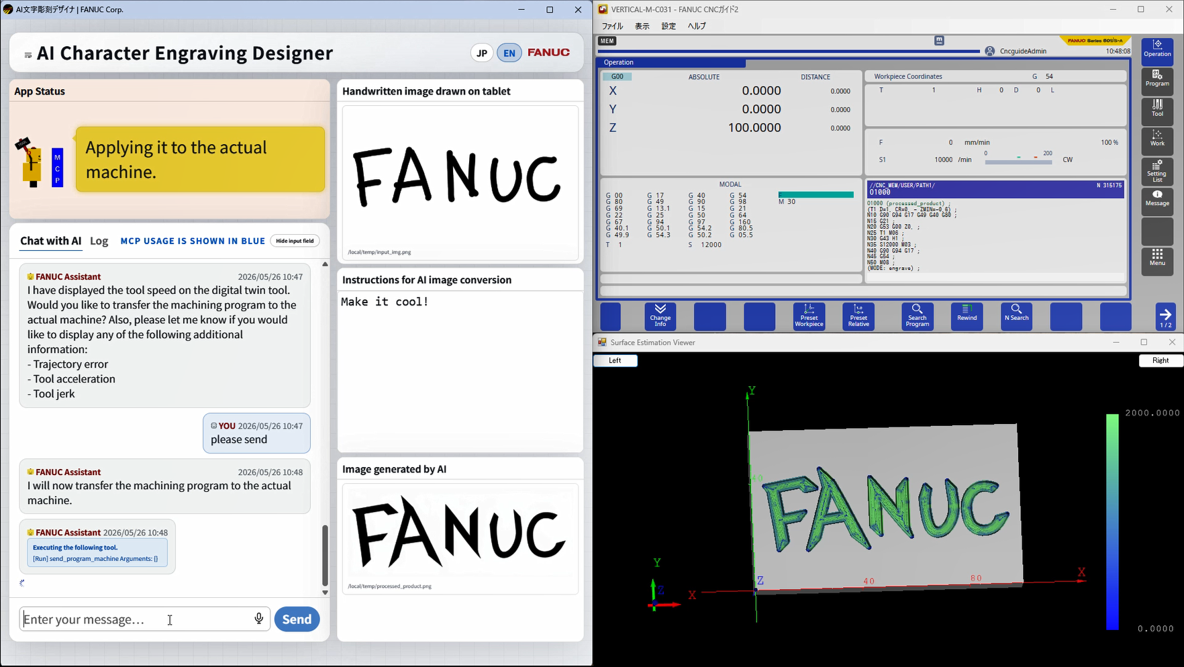
Task: Focus the Enter your message input field
Action: [144, 619]
